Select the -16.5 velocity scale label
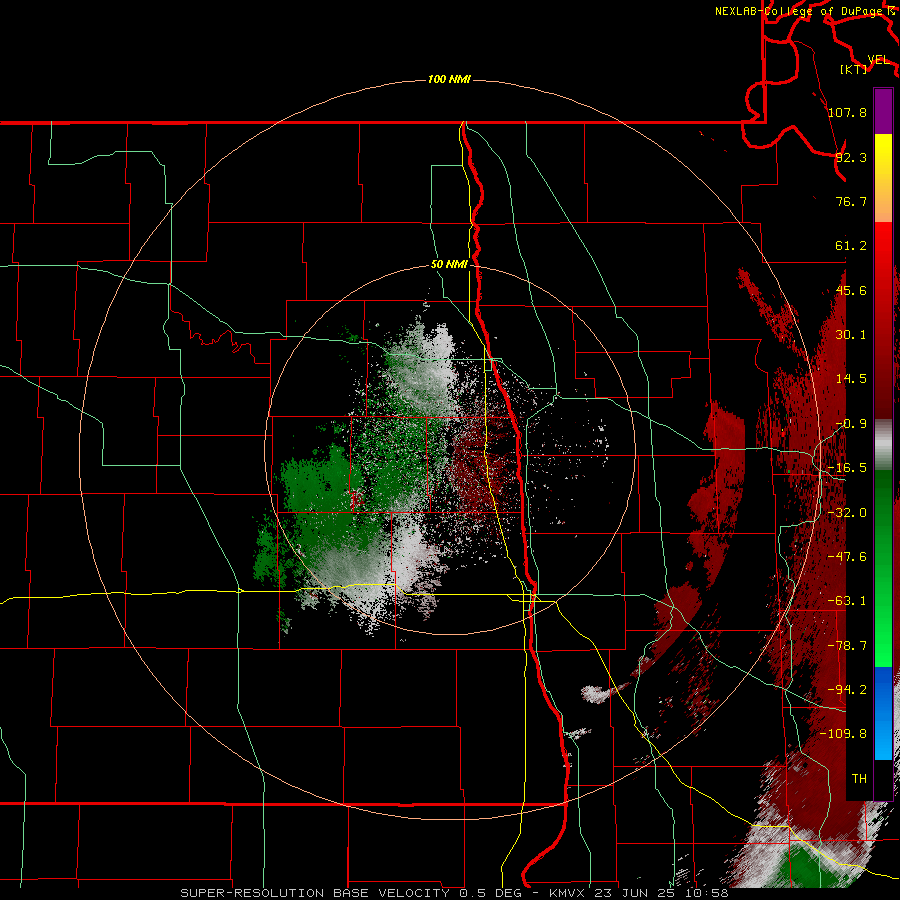Image resolution: width=900 pixels, height=900 pixels. (x=847, y=468)
